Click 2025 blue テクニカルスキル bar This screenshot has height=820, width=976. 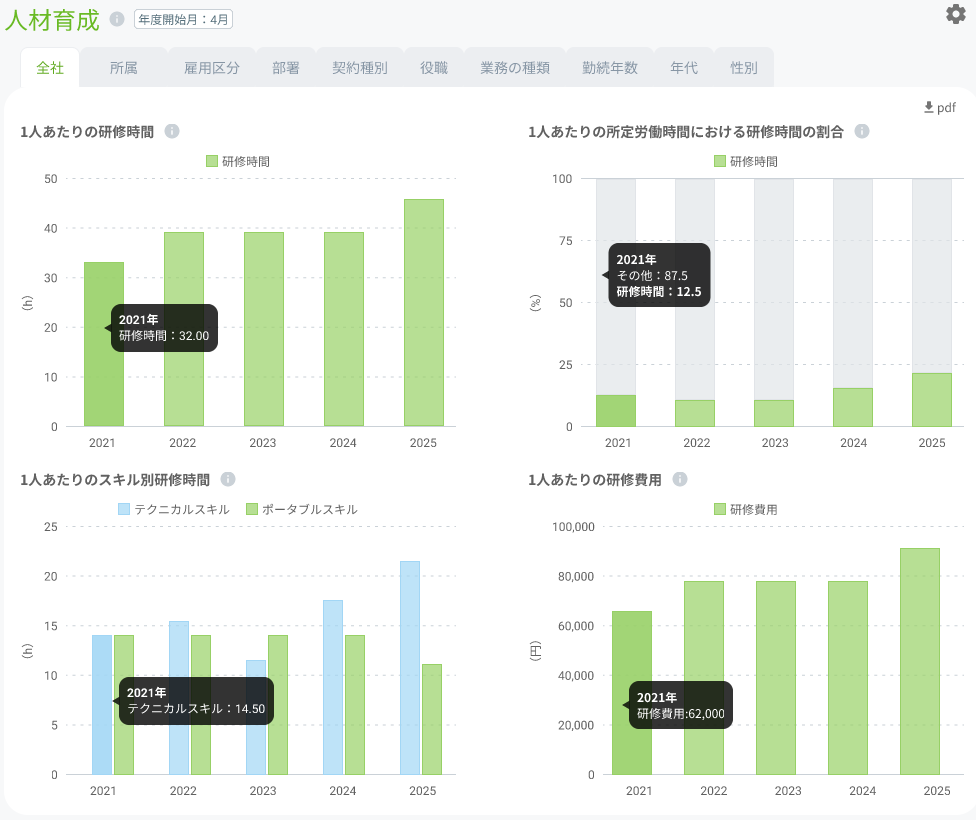tap(410, 668)
